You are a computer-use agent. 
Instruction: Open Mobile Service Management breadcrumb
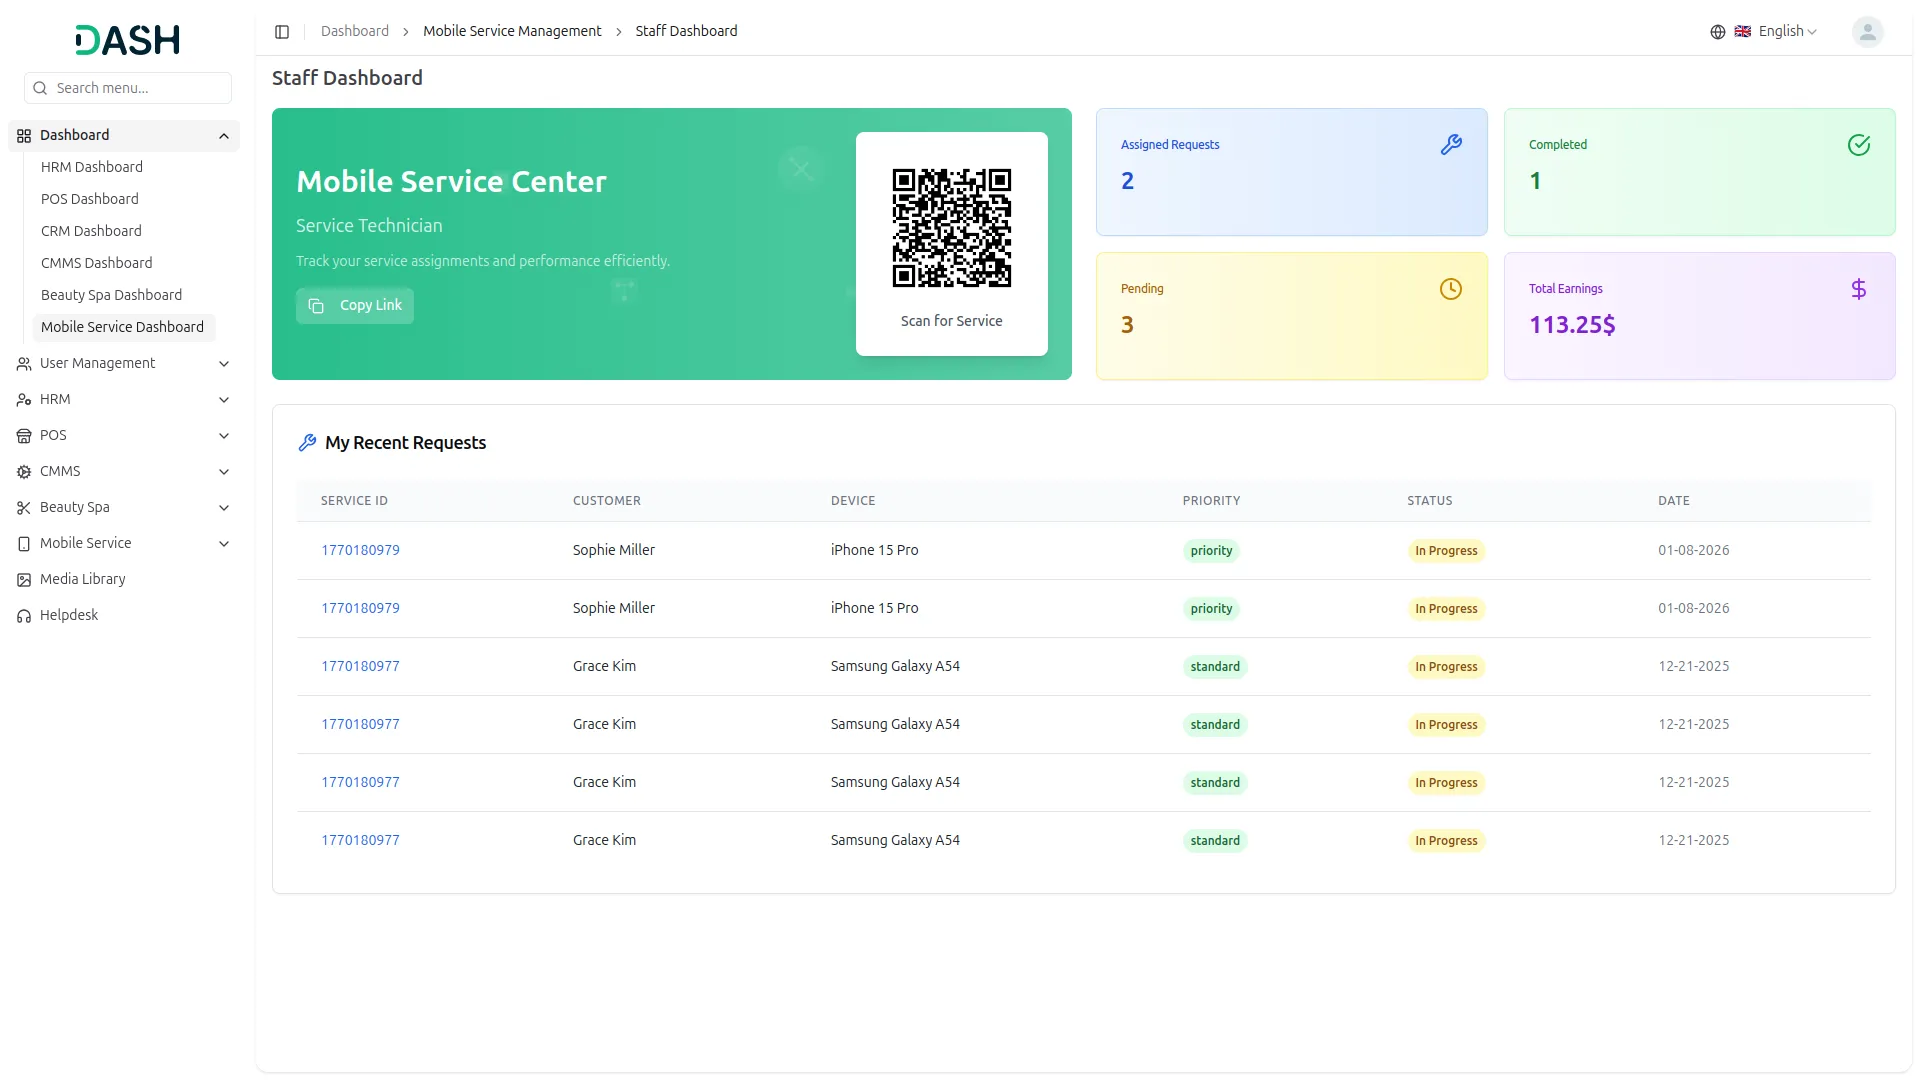512,31
